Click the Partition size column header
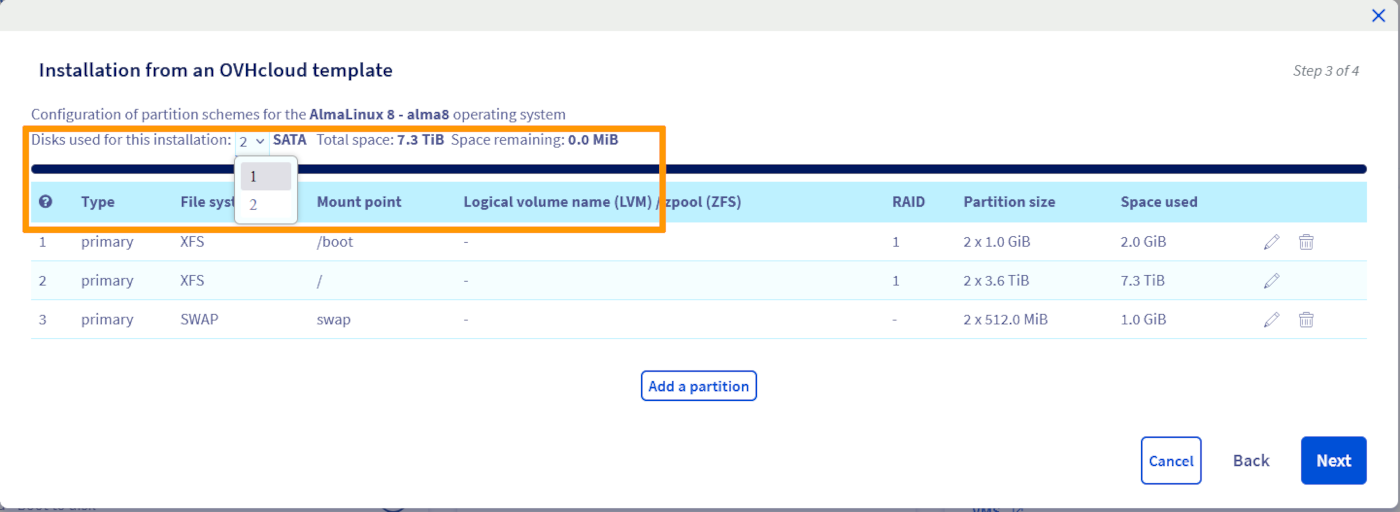 click(1009, 202)
